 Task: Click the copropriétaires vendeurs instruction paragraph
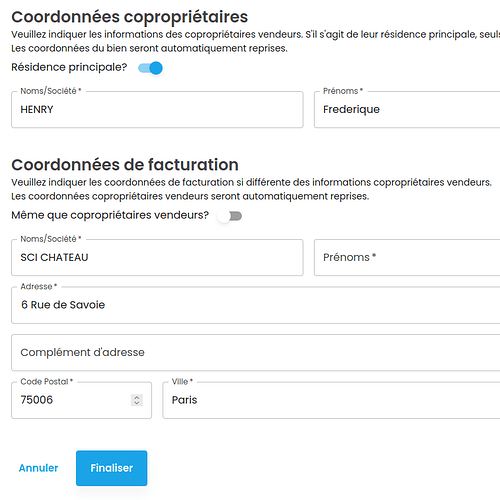256,41
